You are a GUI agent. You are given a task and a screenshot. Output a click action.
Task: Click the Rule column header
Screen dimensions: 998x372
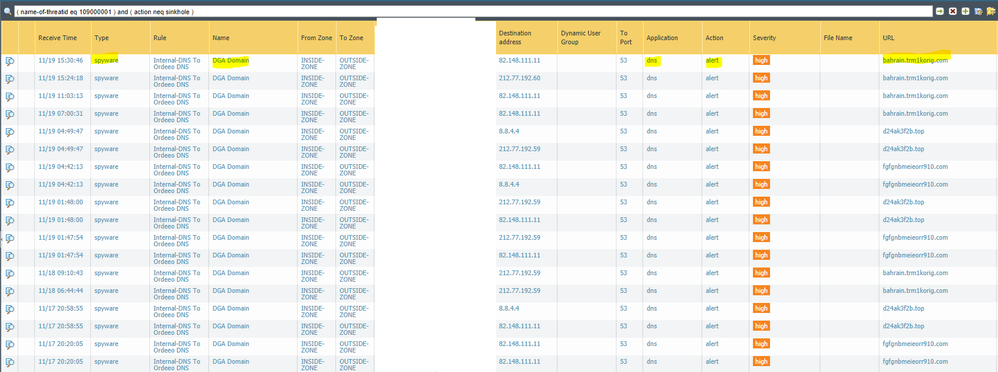pyautogui.click(x=179, y=38)
